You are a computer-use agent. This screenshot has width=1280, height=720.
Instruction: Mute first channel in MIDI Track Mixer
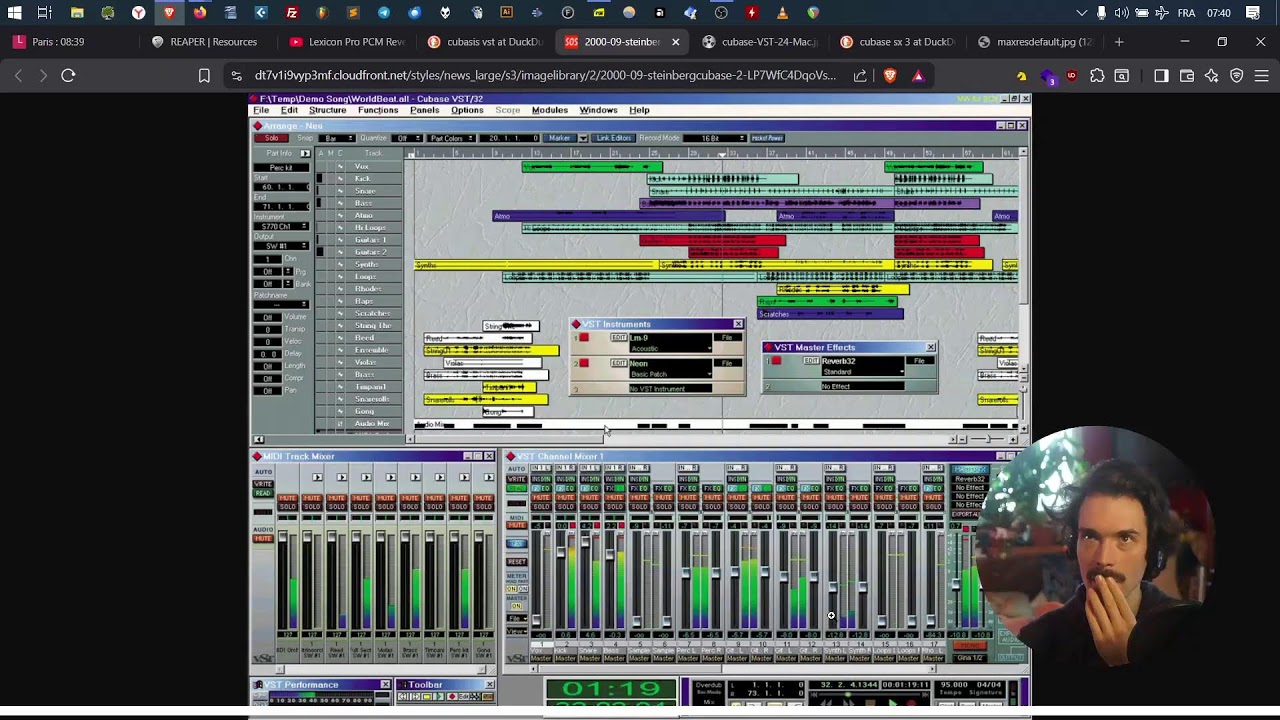[288, 498]
